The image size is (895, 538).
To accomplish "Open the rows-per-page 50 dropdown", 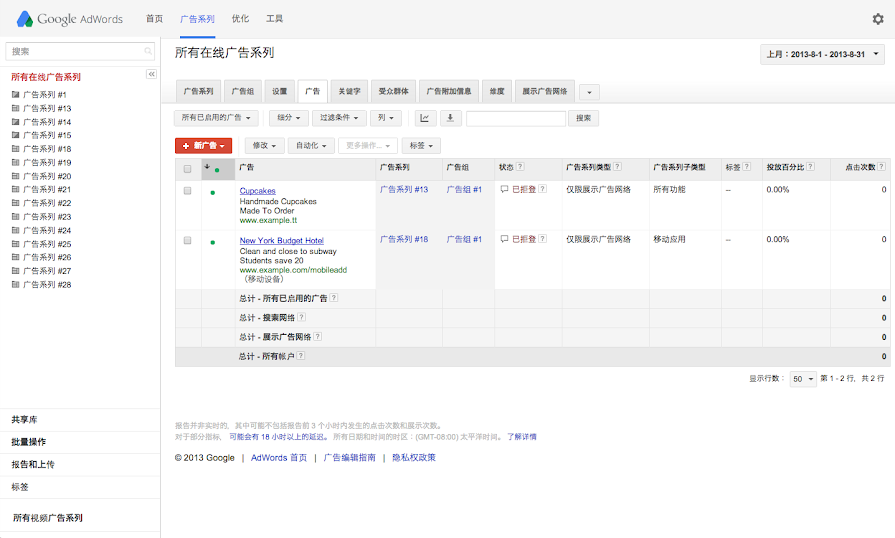I will coord(802,380).
